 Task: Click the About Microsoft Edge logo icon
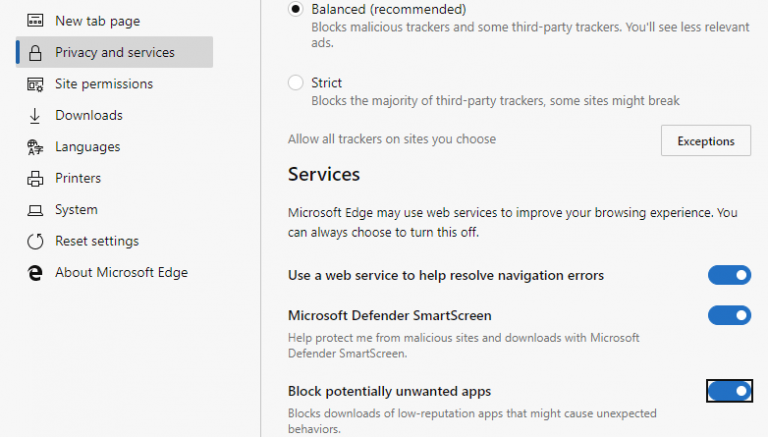(35, 272)
